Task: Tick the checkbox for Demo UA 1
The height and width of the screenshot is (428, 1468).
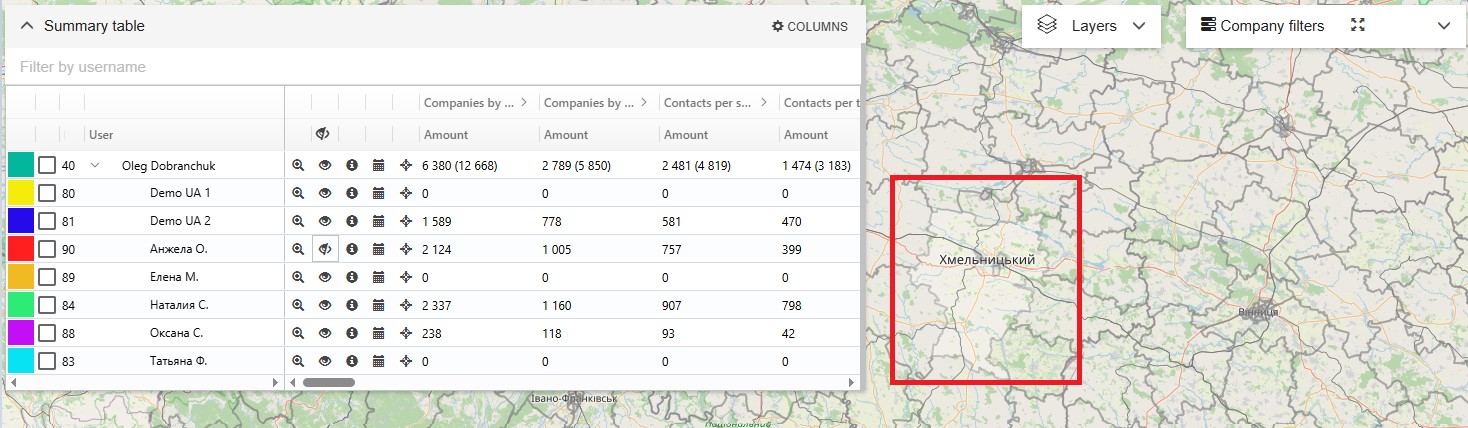Action: point(47,193)
